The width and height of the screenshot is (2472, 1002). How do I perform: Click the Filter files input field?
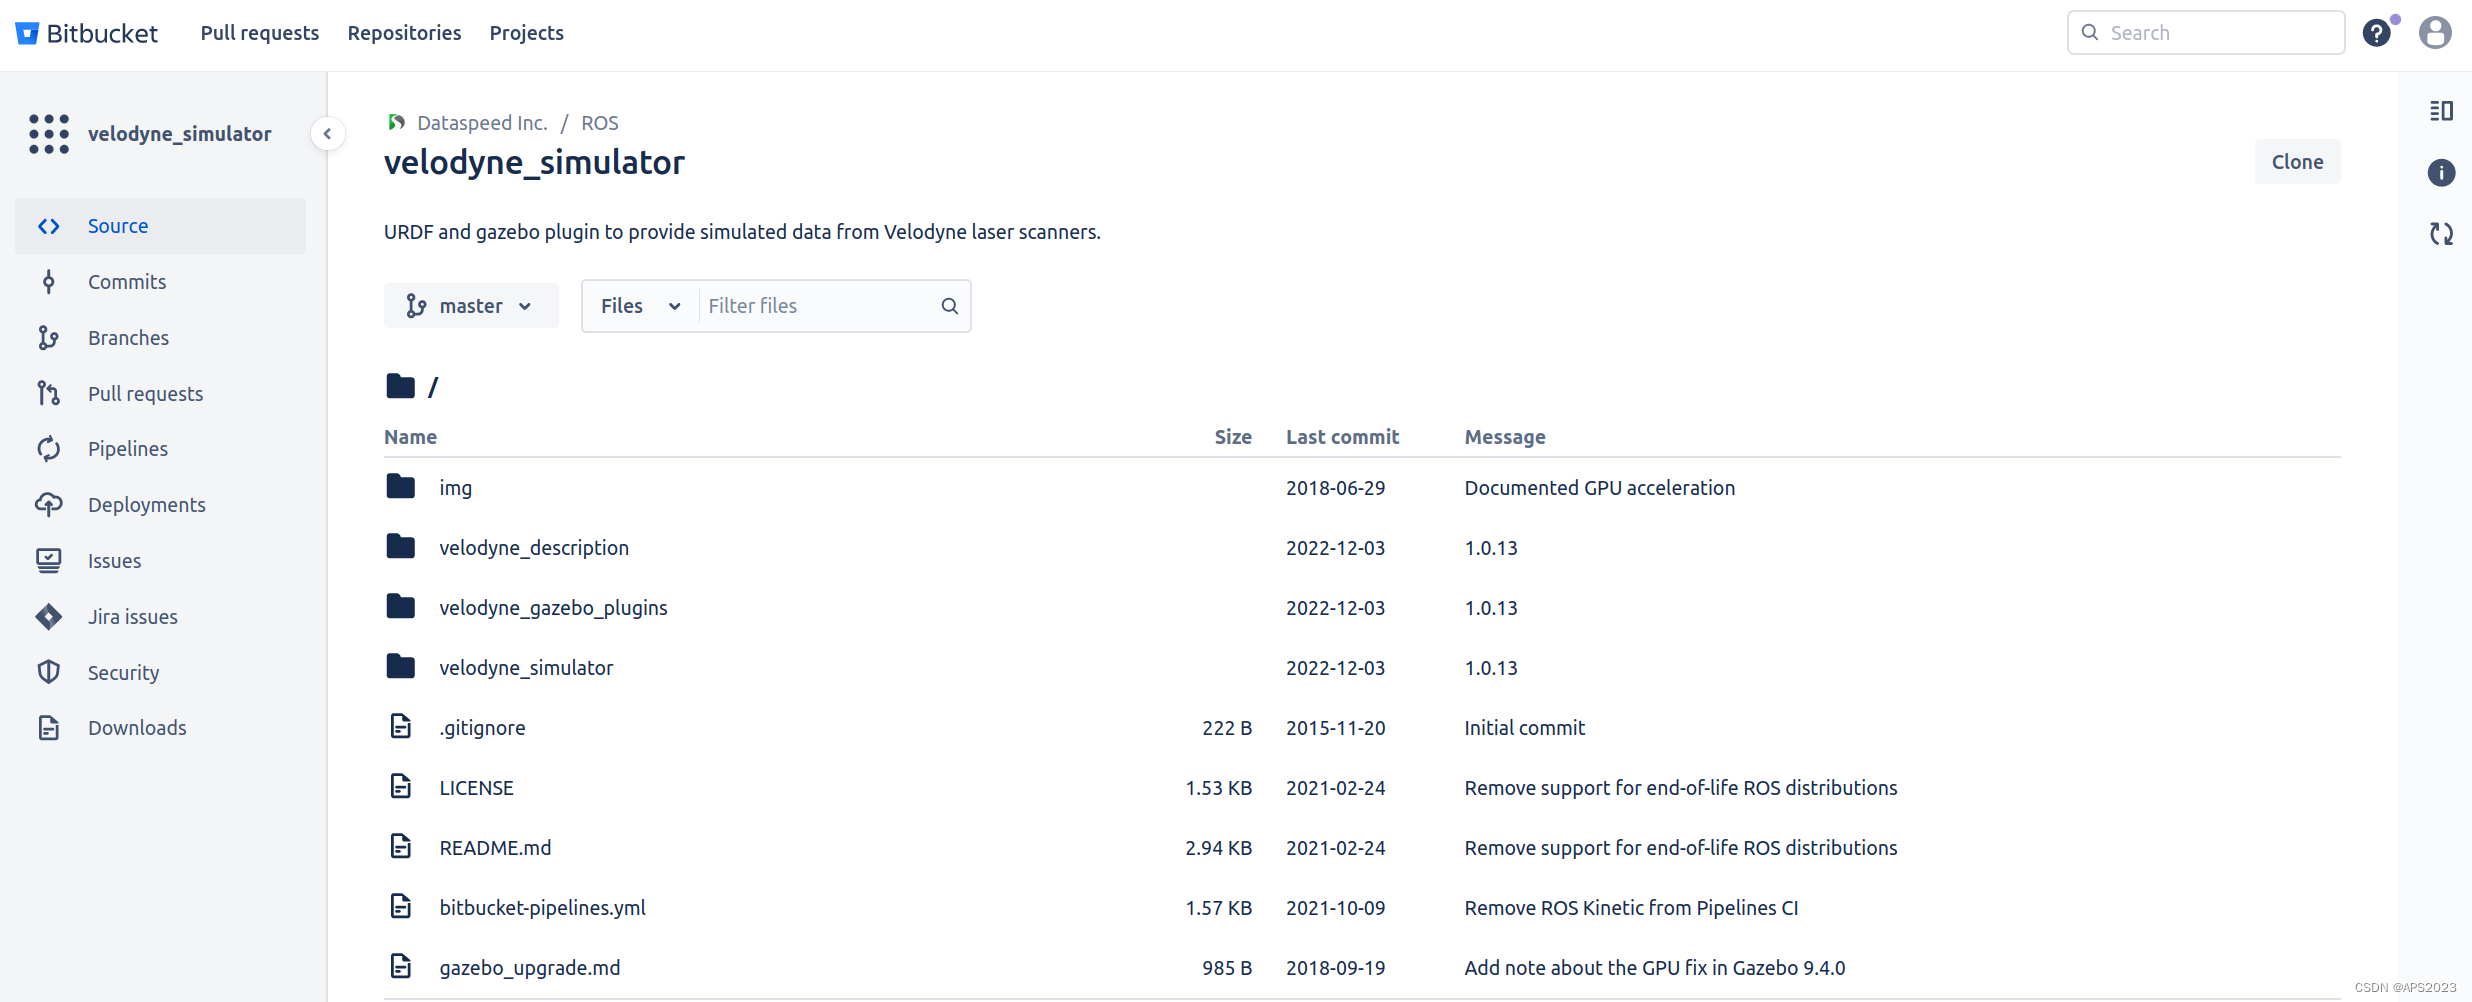click(x=820, y=306)
